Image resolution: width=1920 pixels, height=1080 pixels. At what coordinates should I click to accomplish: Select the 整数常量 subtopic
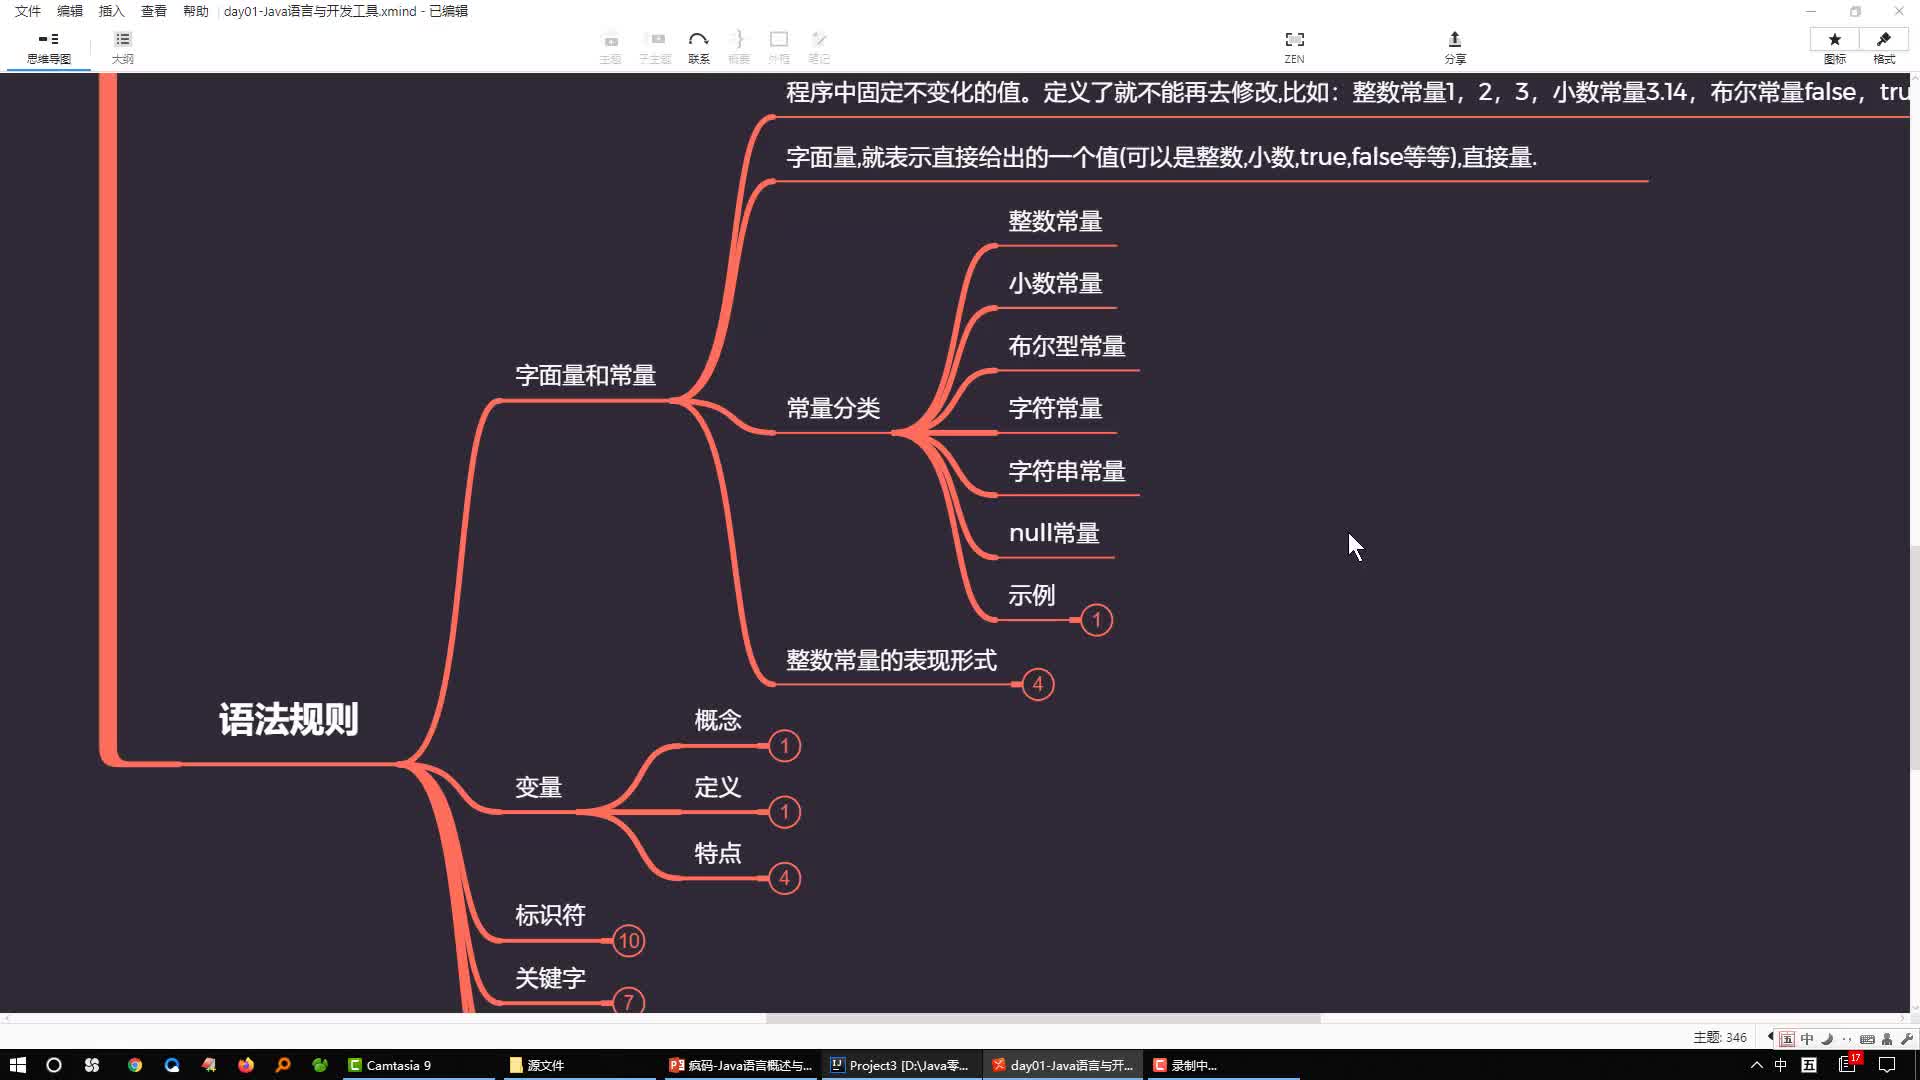point(1056,221)
